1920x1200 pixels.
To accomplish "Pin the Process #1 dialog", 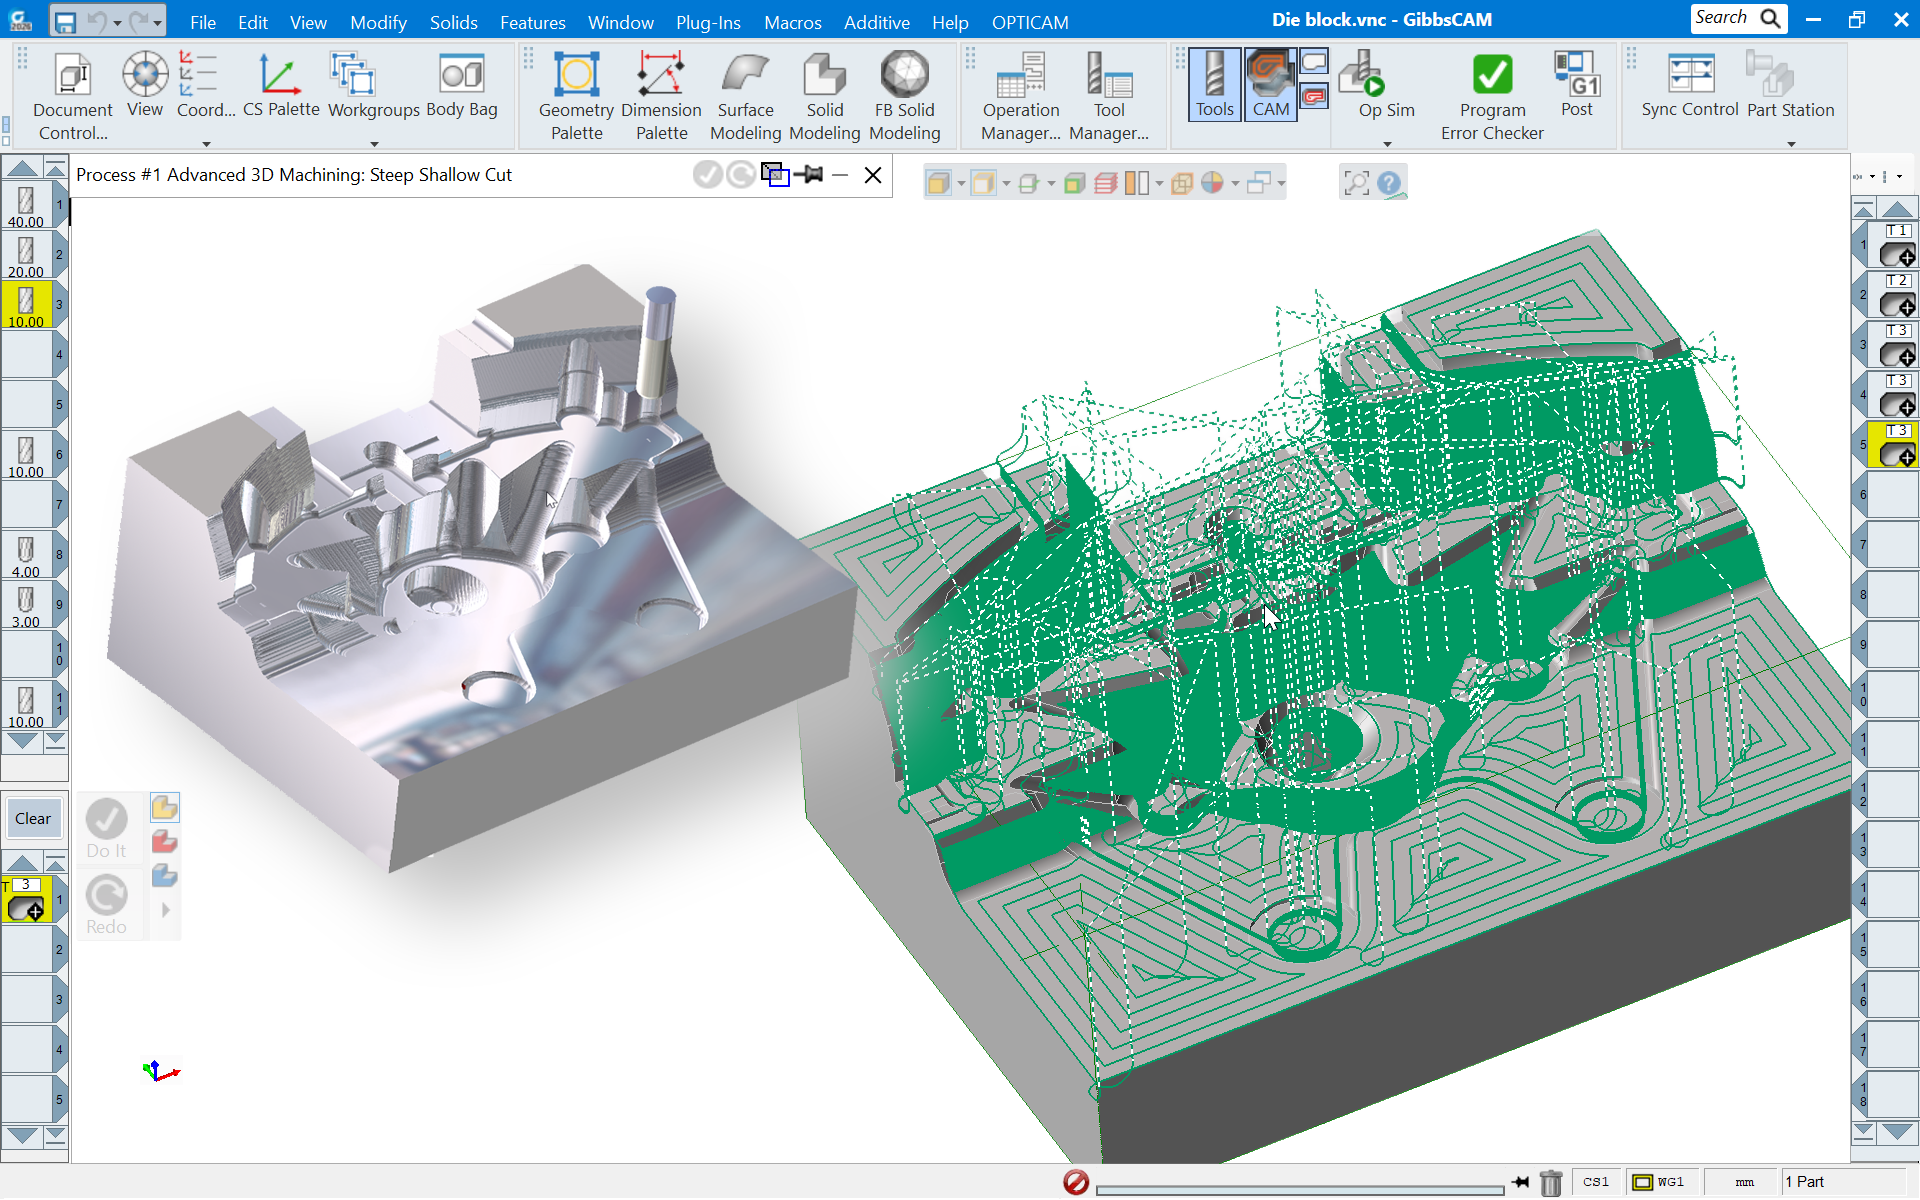I will [x=809, y=175].
